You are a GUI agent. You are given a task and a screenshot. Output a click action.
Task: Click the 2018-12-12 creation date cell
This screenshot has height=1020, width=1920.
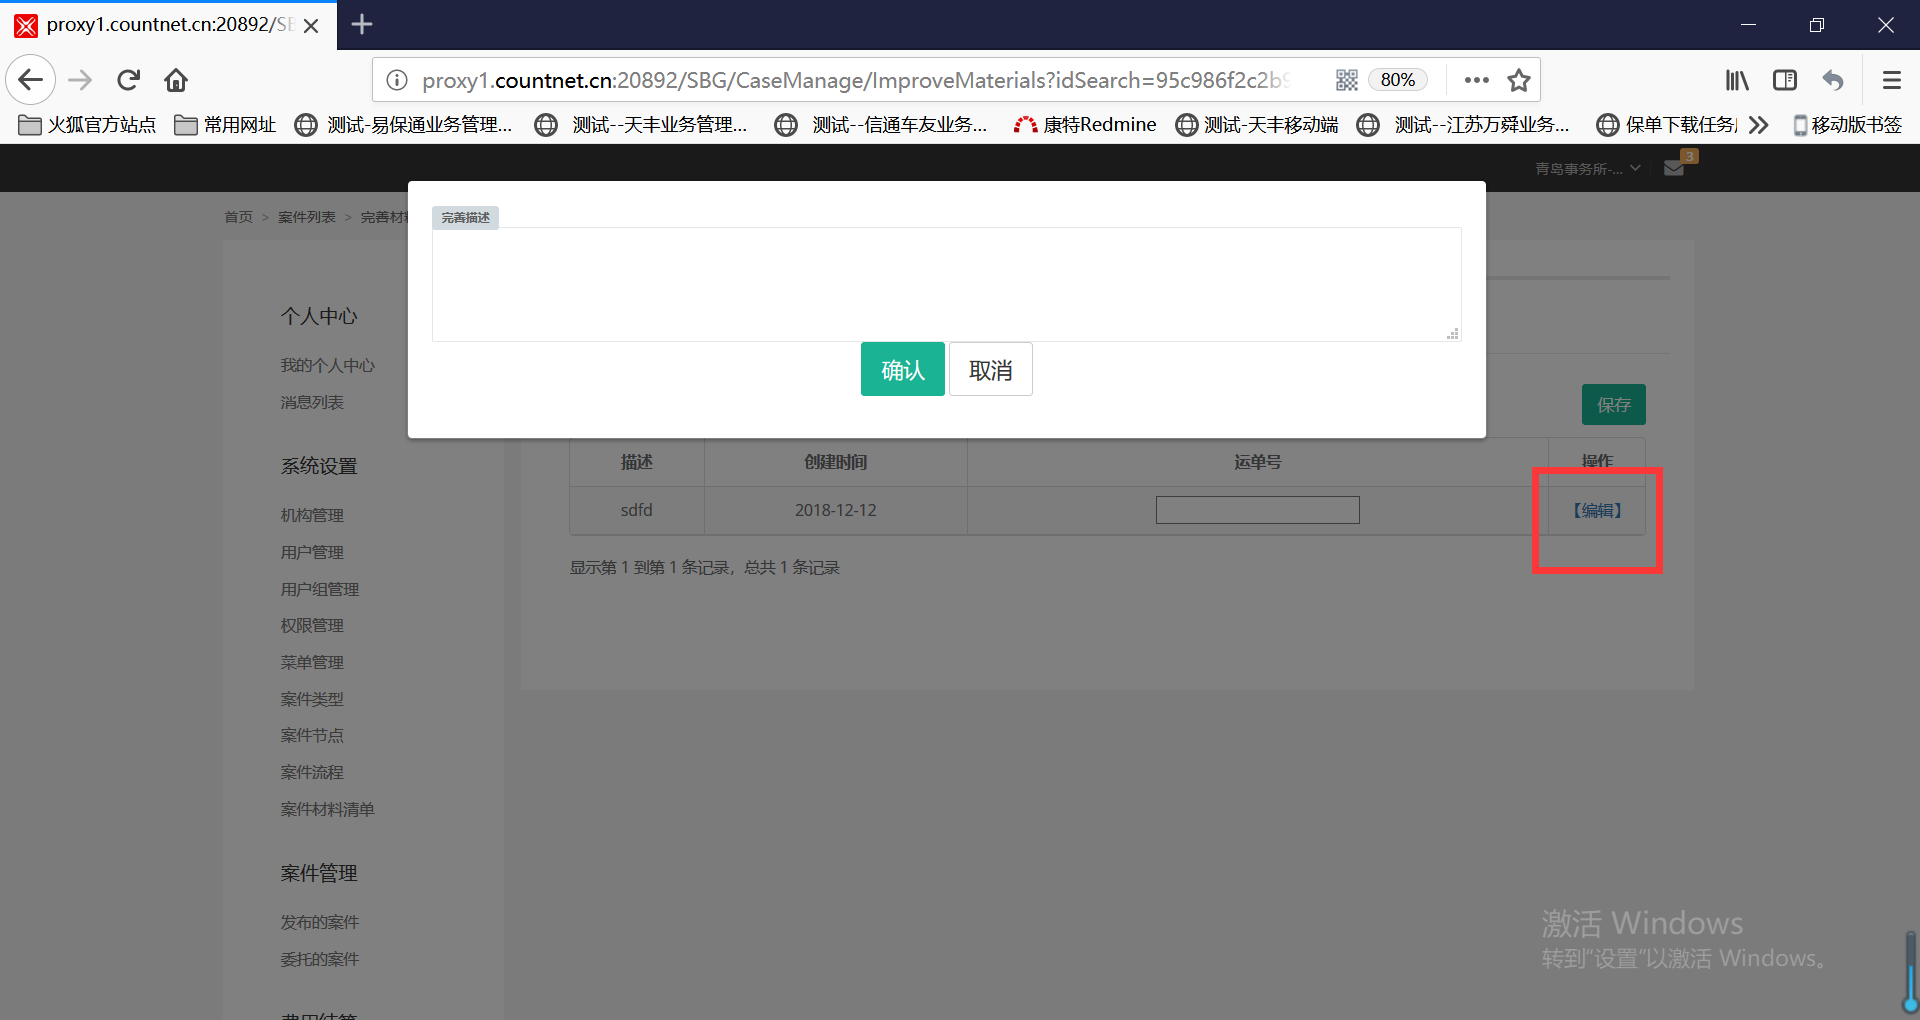(836, 511)
